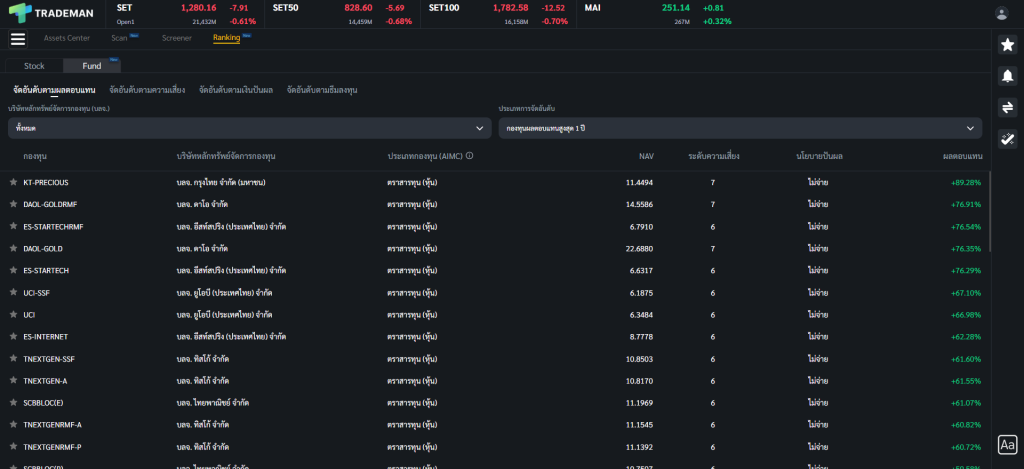Select the จัดอันดับตามเงินปันผล ranking link
The image size is (1024, 469).
235,90
